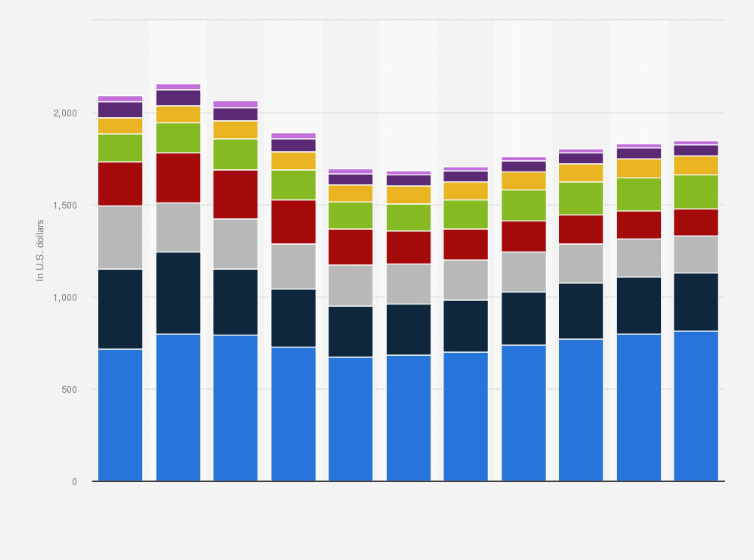The image size is (754, 560).
Task: Select the yellow segment of the tallest bar
Action: coord(178,114)
